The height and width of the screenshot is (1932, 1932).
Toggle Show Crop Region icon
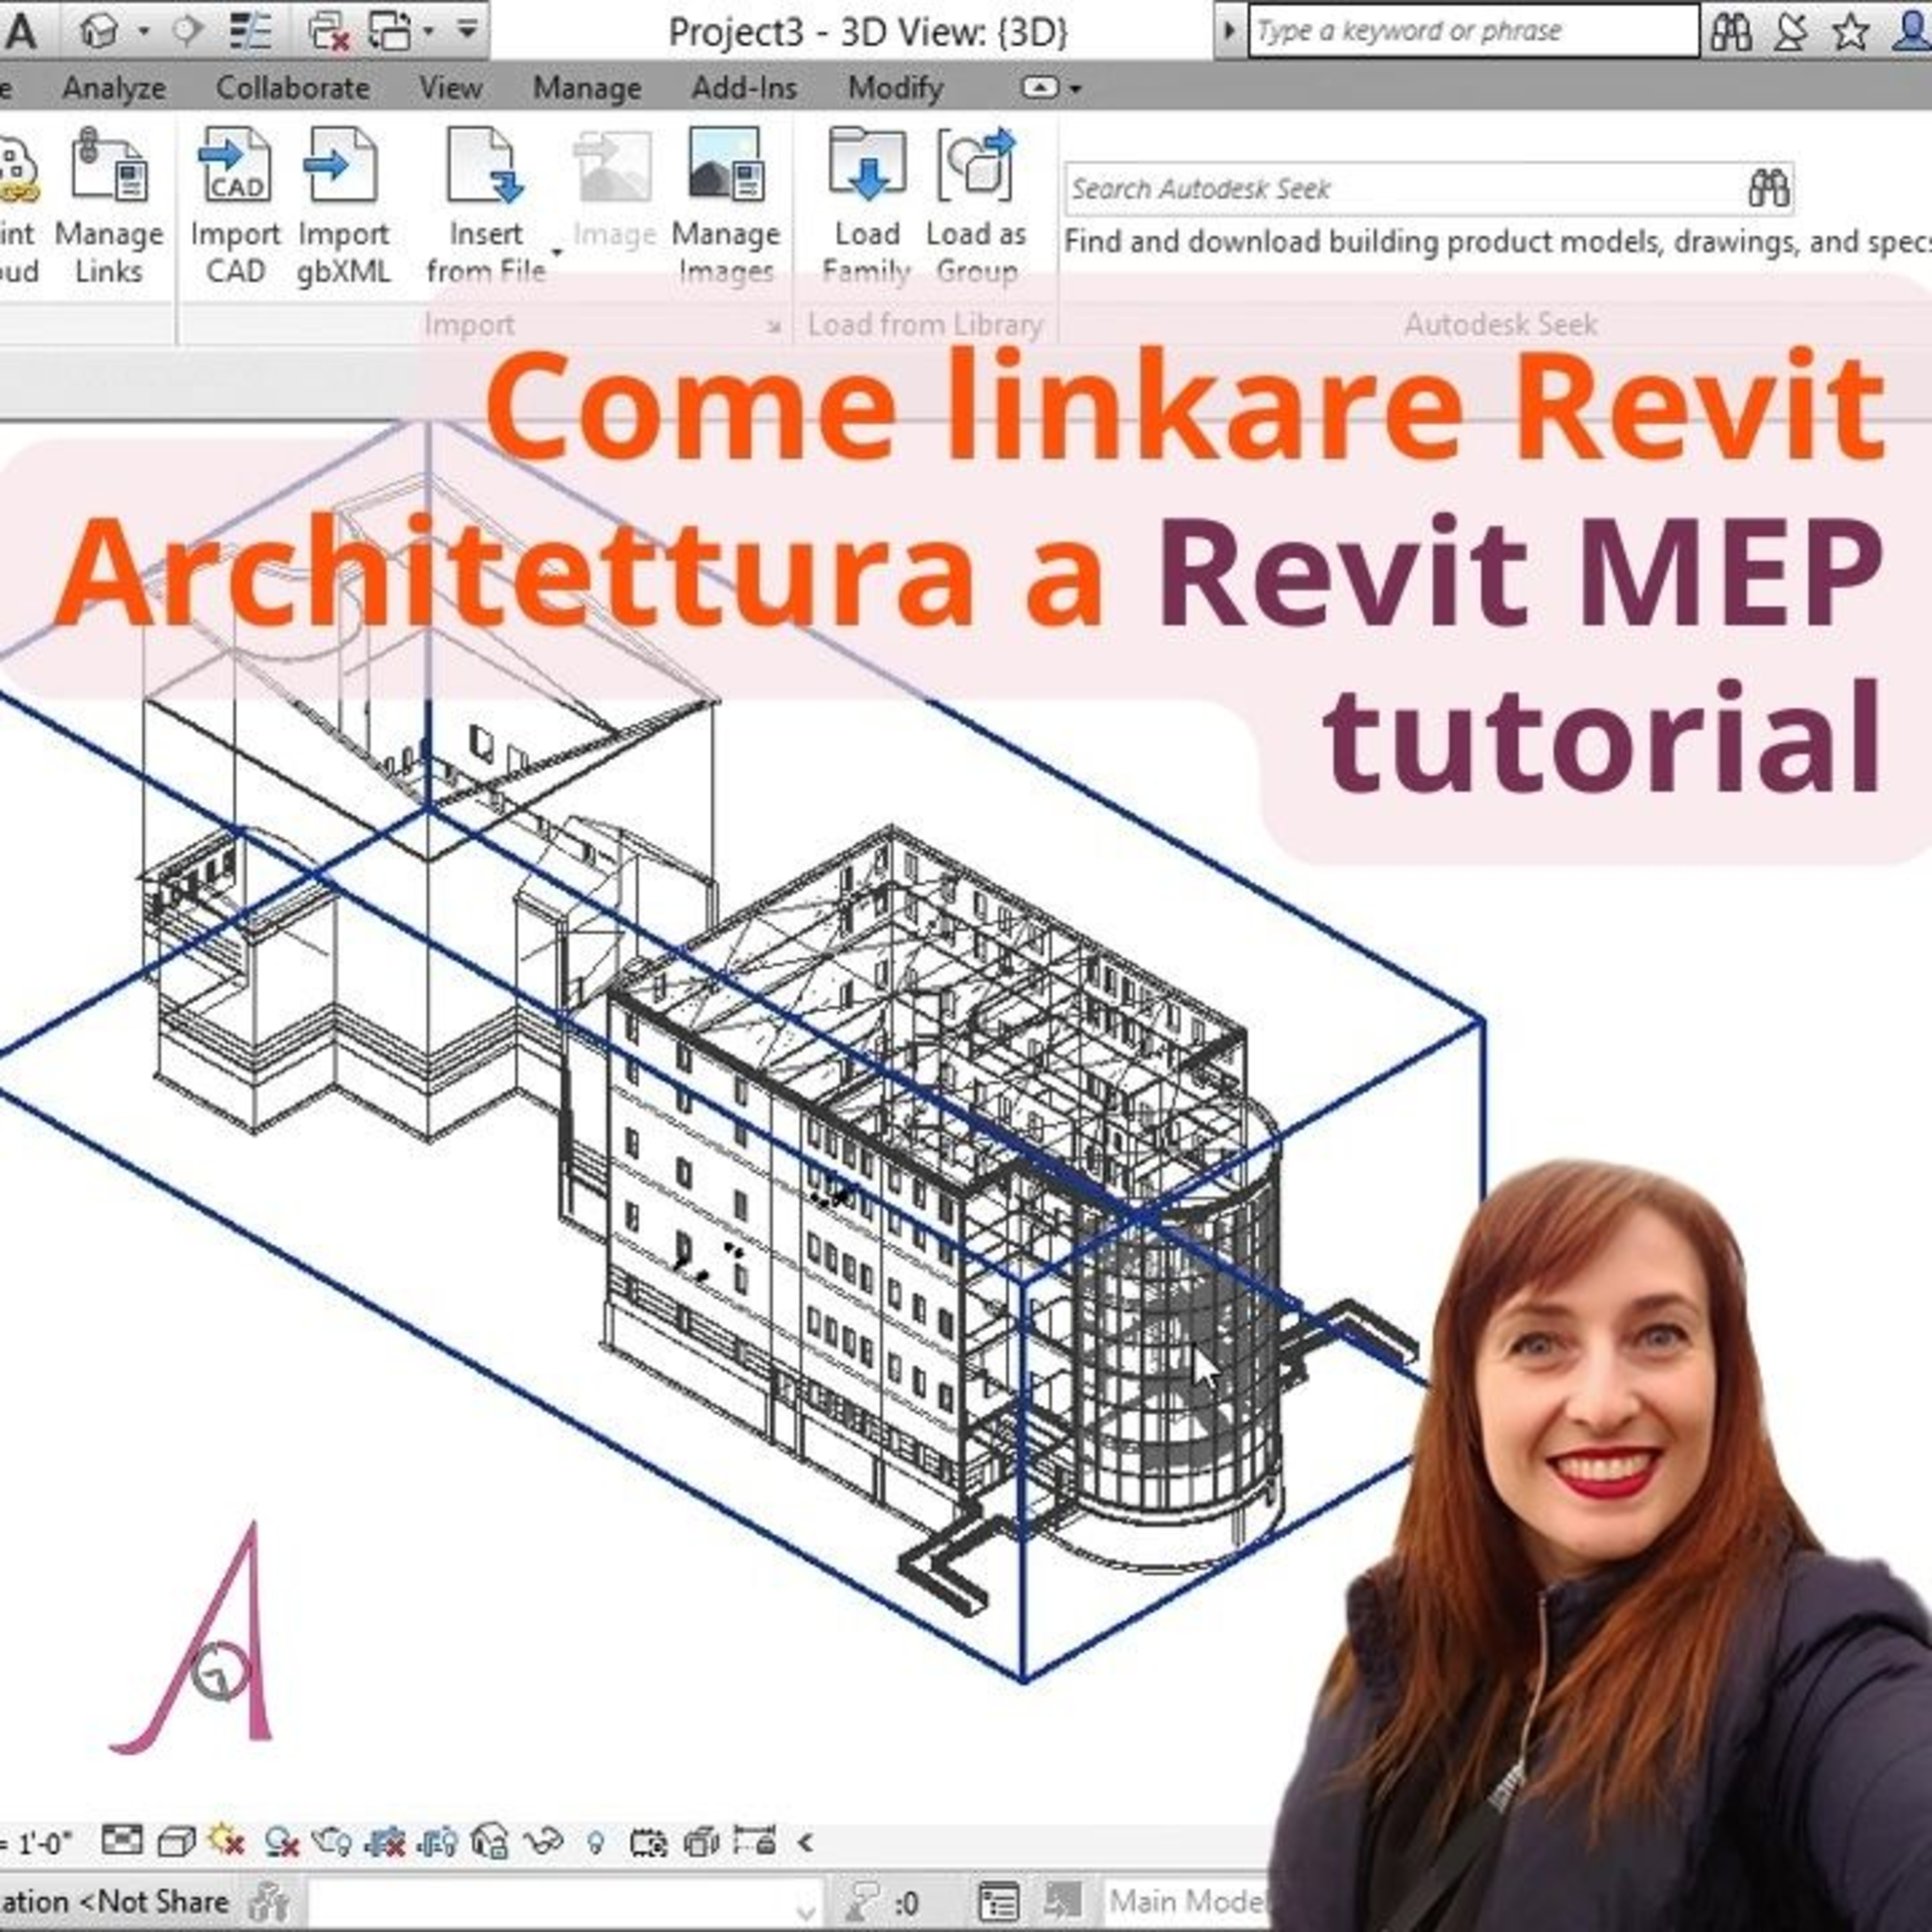[x=437, y=1842]
